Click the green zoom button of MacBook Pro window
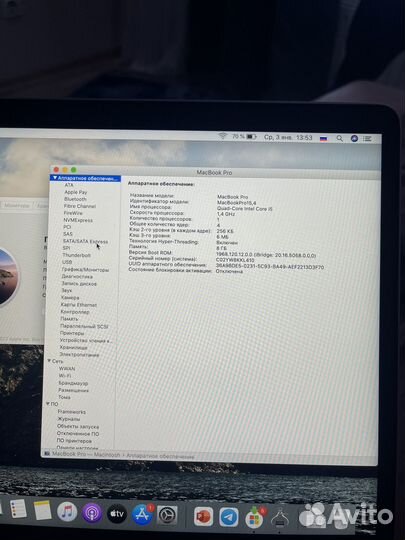Image resolution: width=405 pixels, height=540 pixels. pyautogui.click(x=73, y=170)
